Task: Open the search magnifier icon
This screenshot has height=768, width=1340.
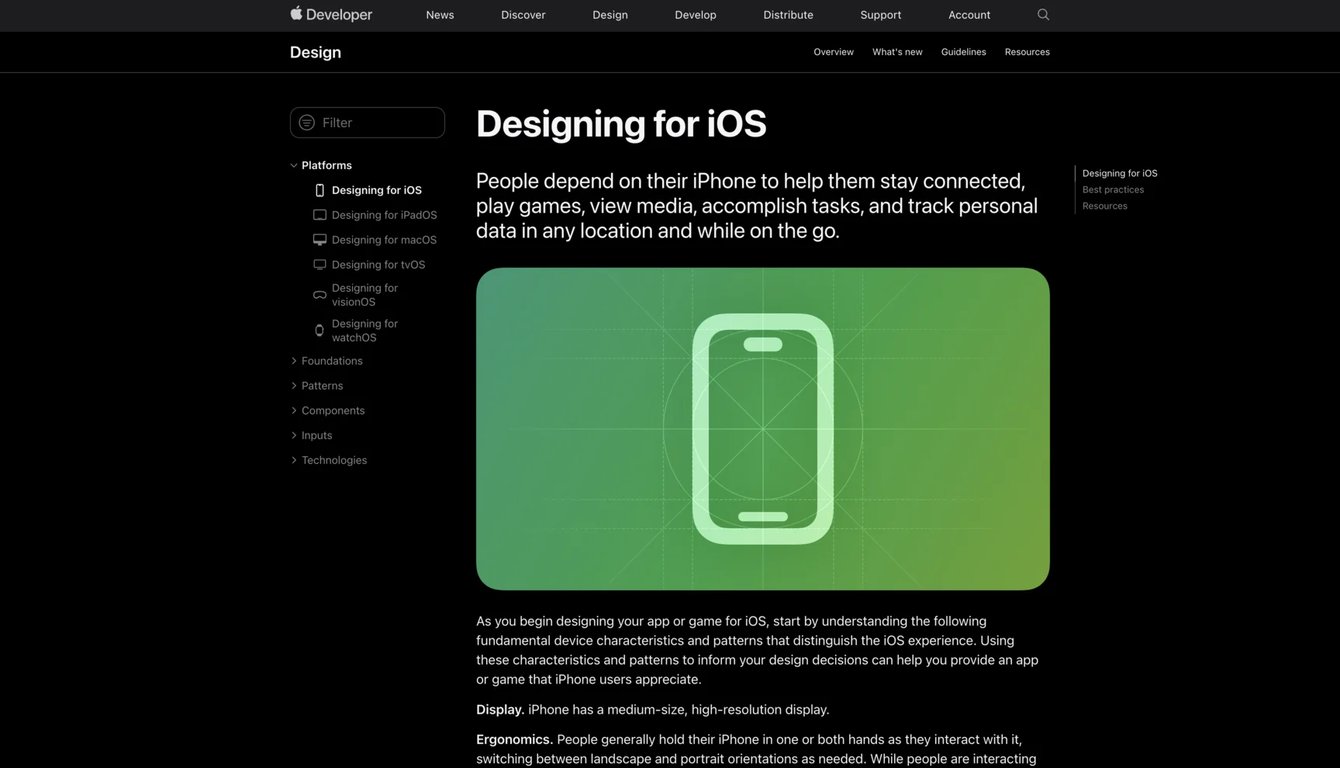Action: 1043,14
